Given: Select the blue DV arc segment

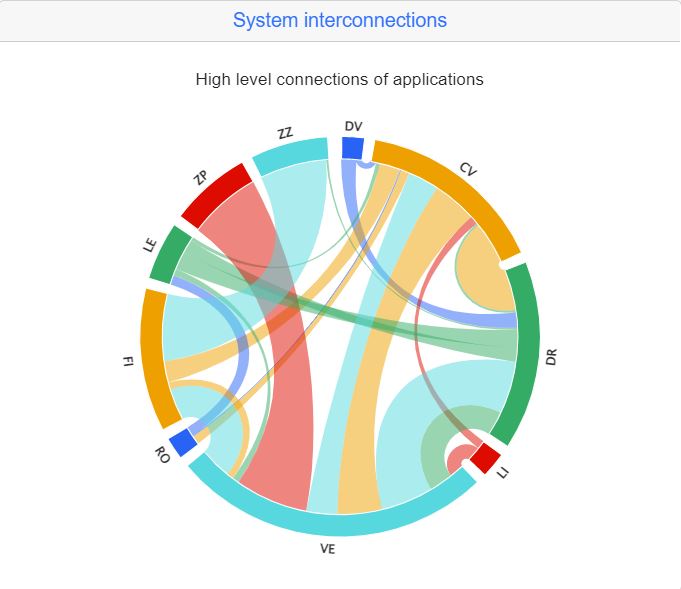Looking at the screenshot, I should pyautogui.click(x=353, y=148).
